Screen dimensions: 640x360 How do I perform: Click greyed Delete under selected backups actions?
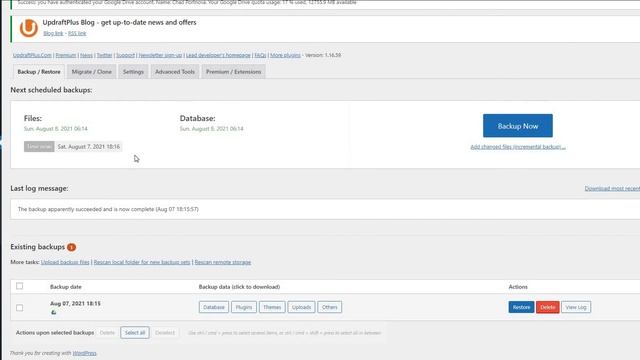click(x=107, y=333)
